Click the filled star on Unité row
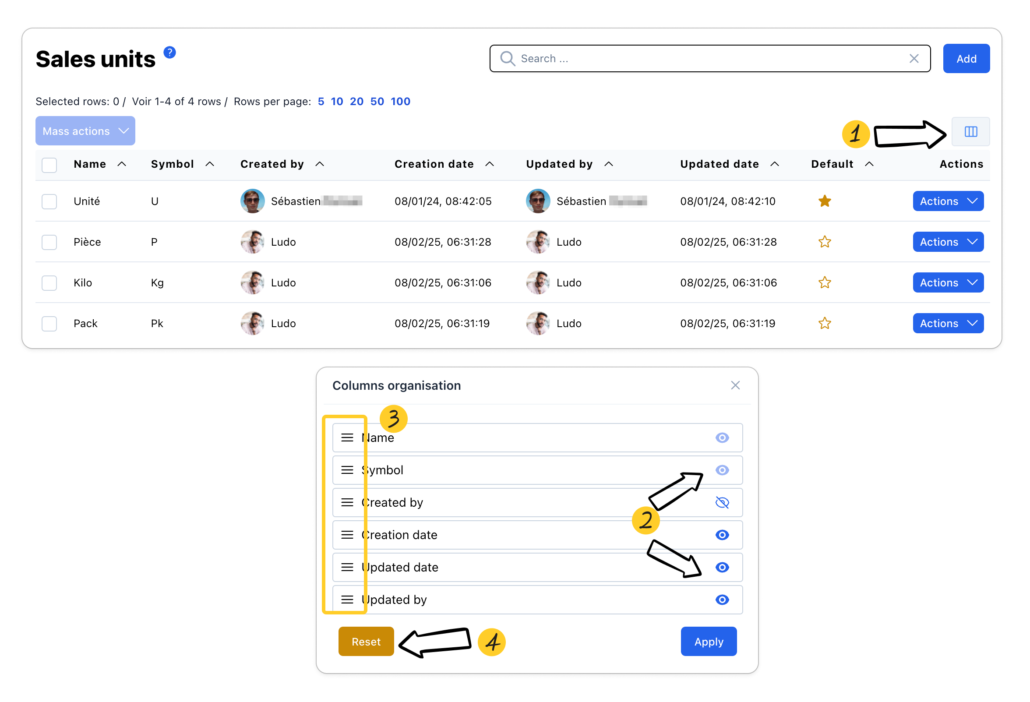This screenshot has width=1030, height=702. pos(825,201)
